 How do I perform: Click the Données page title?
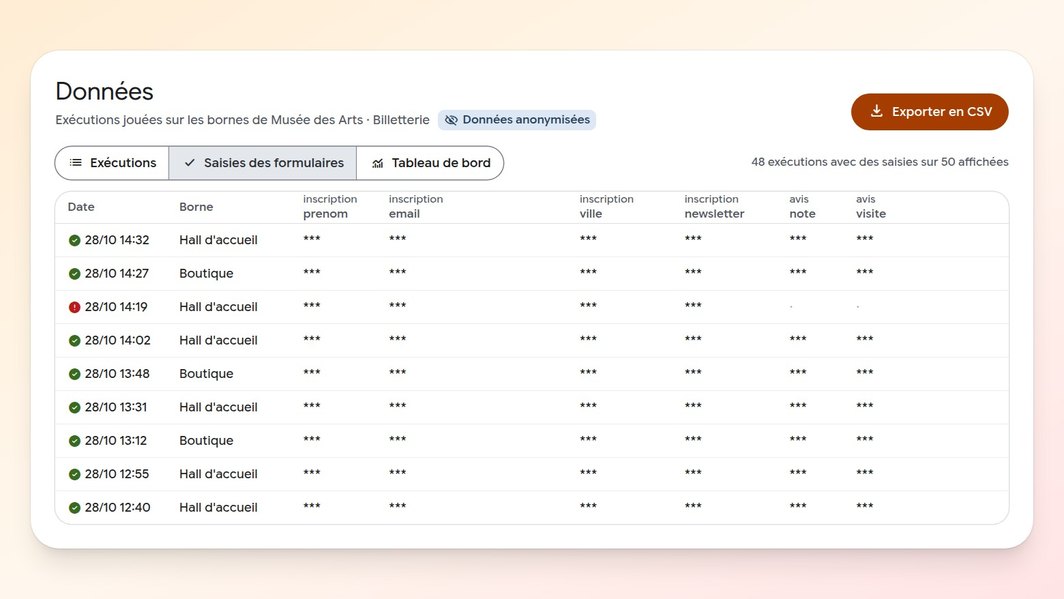pyautogui.click(x=104, y=92)
